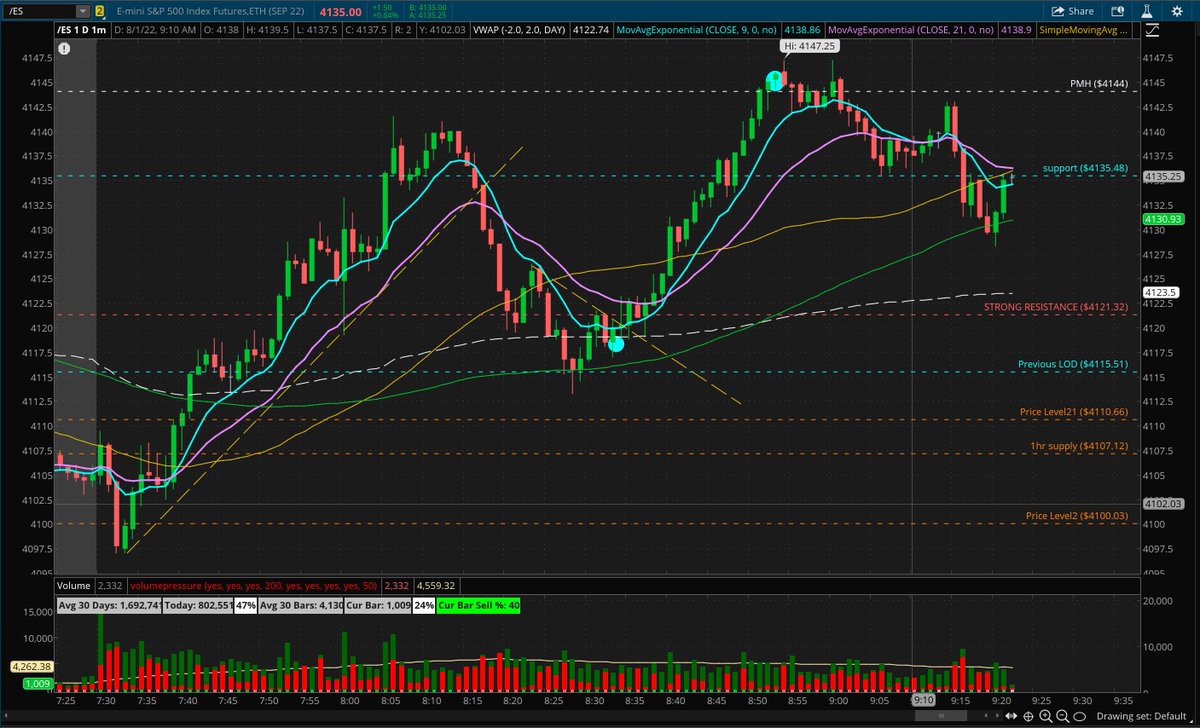
Task: Click the green Cur Bar Sell % label
Action: 478,605
